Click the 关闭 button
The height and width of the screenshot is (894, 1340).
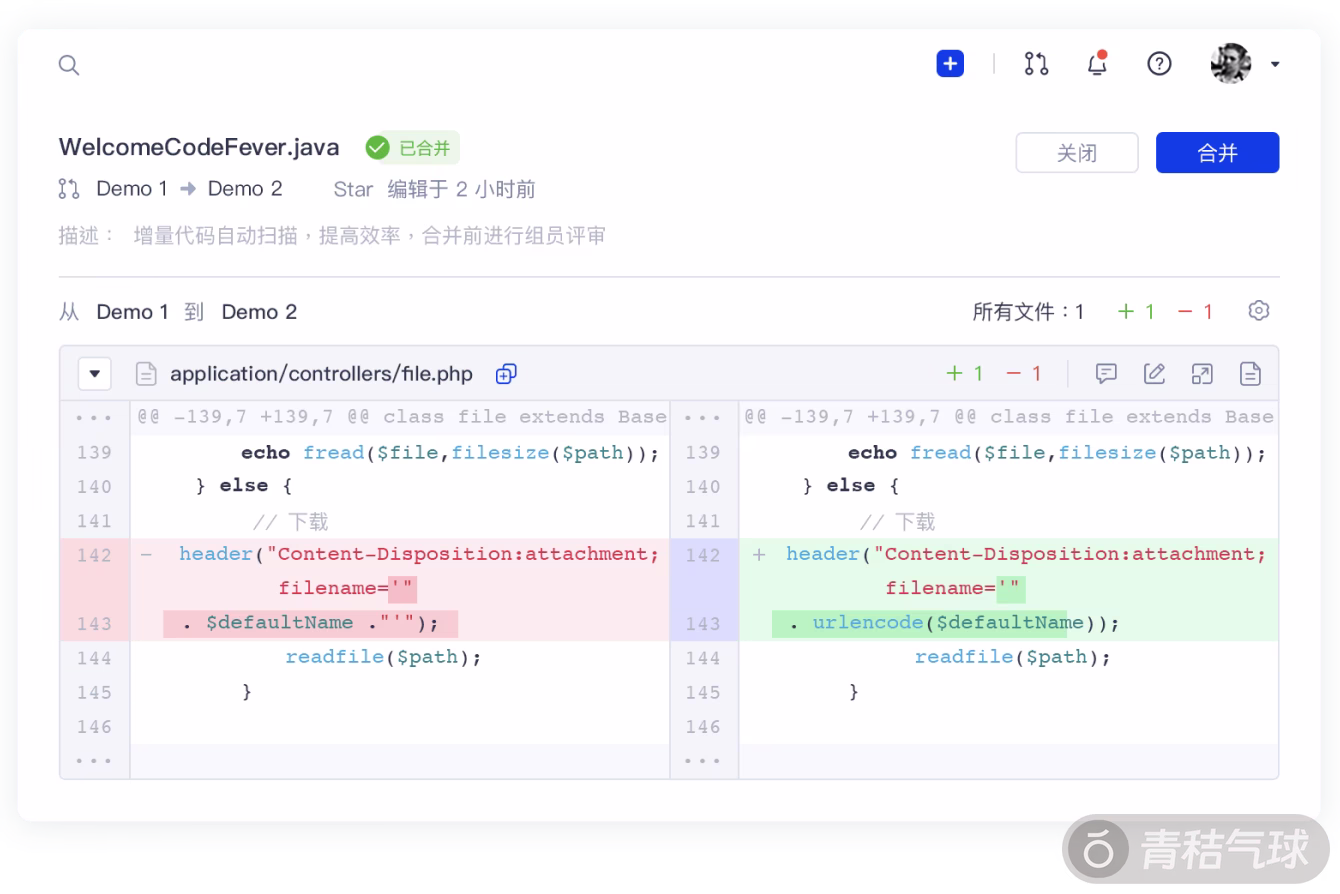[1077, 153]
